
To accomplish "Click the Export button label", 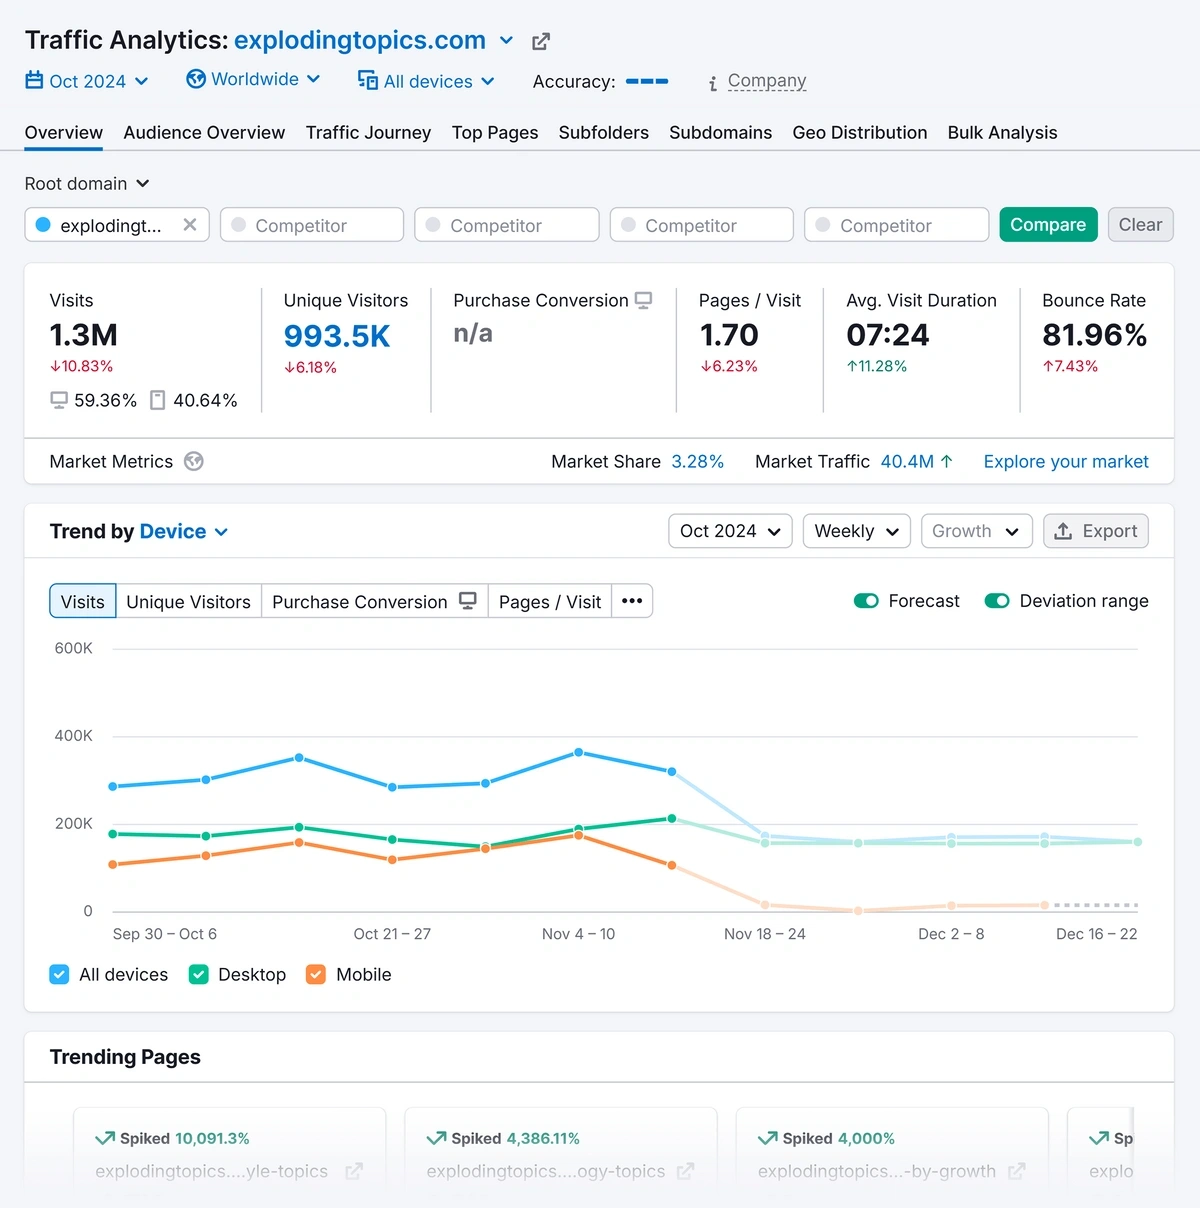I will (1110, 531).
